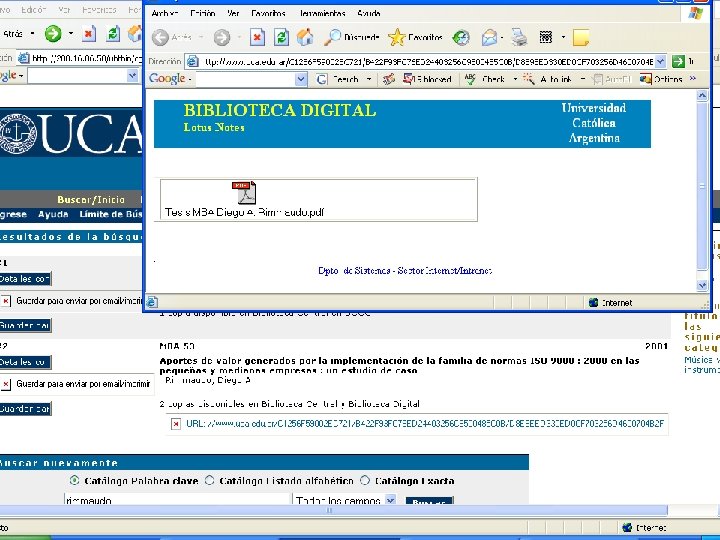Expand Google toolbar overflow chevron
The width and height of the screenshot is (720, 540).
coord(693,79)
